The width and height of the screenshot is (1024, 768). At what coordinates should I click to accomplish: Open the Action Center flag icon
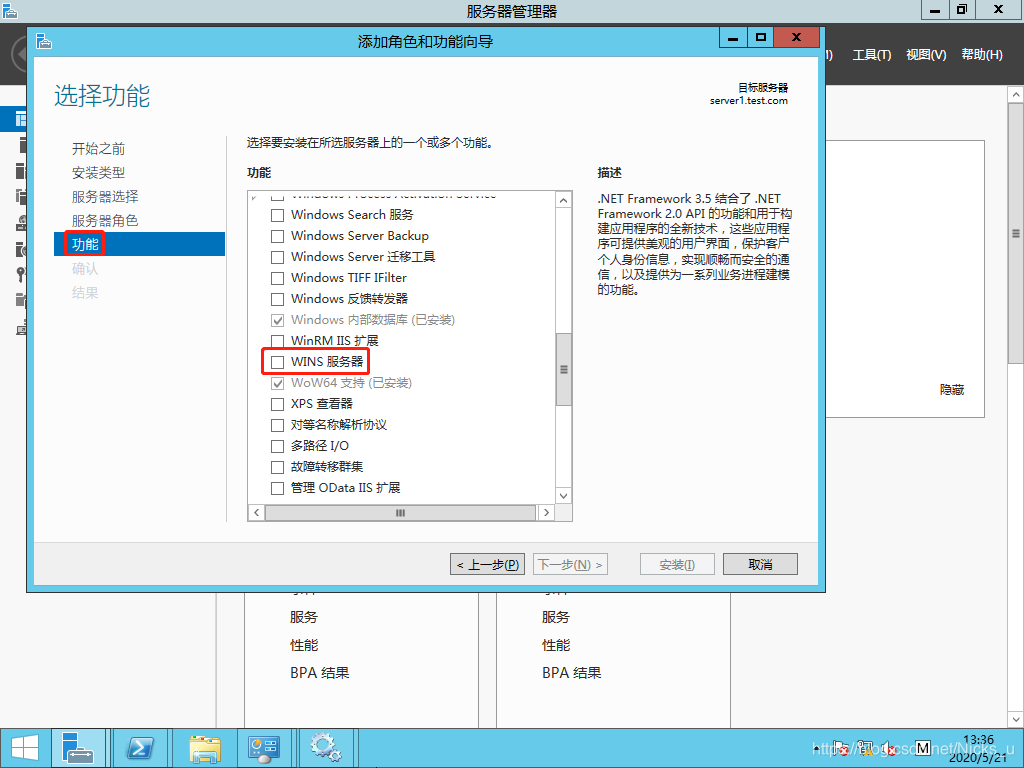click(840, 748)
